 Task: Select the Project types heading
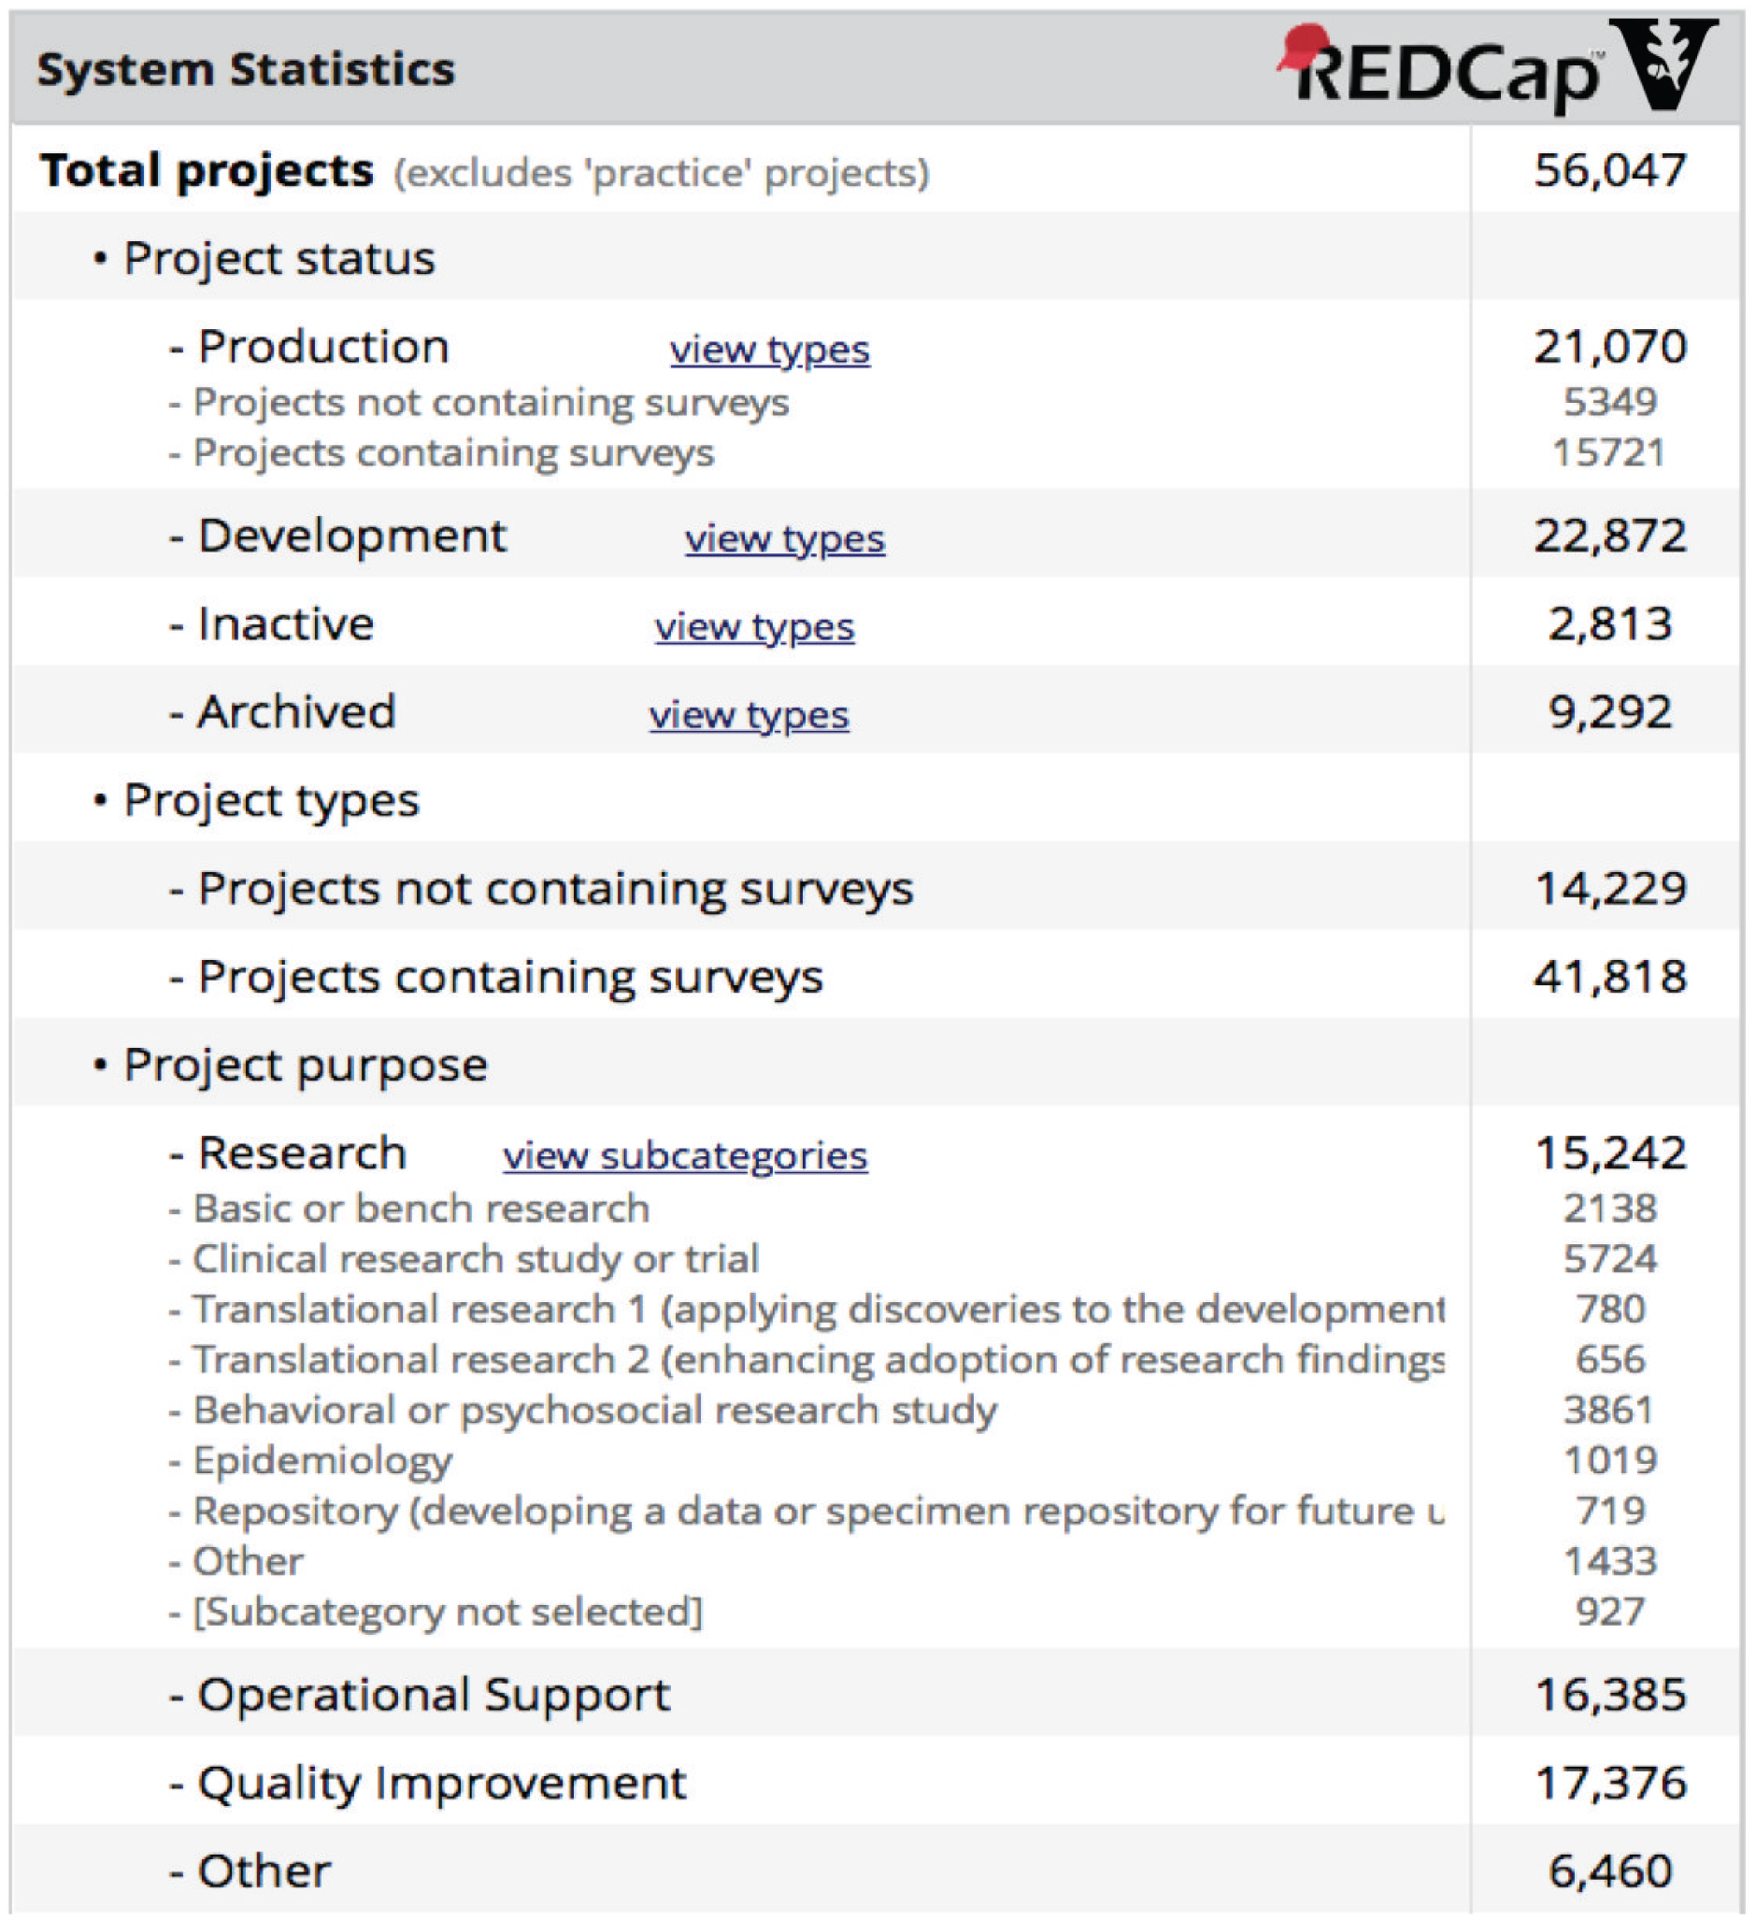[271, 801]
